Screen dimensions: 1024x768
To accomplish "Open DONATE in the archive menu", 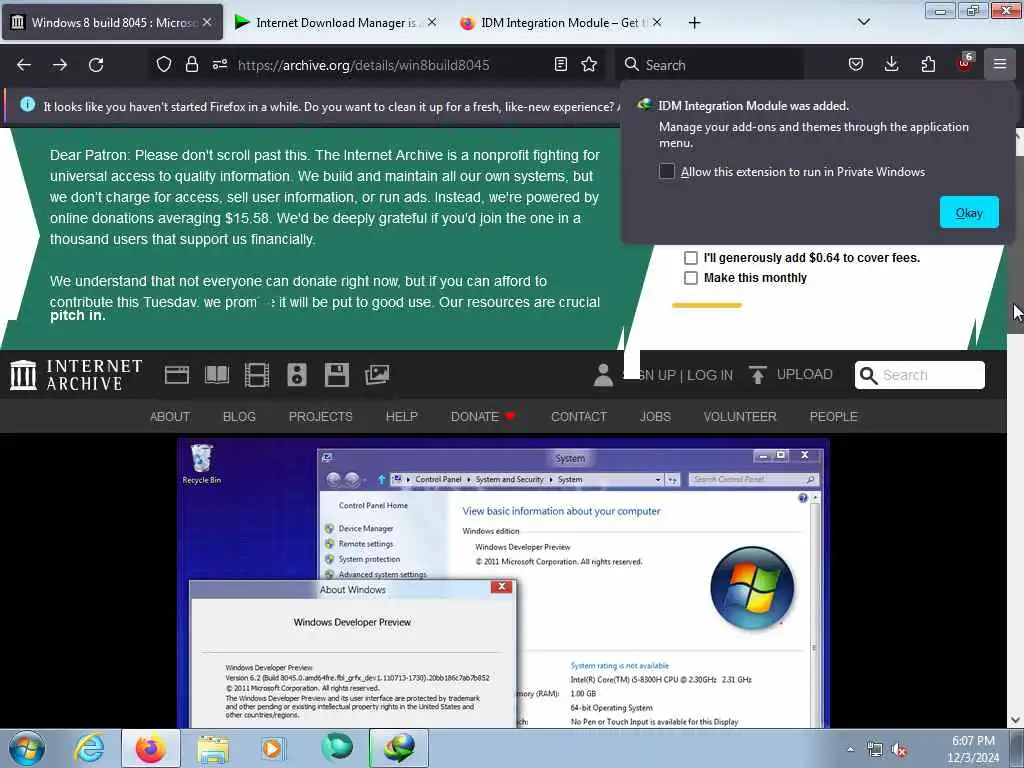I will point(483,417).
